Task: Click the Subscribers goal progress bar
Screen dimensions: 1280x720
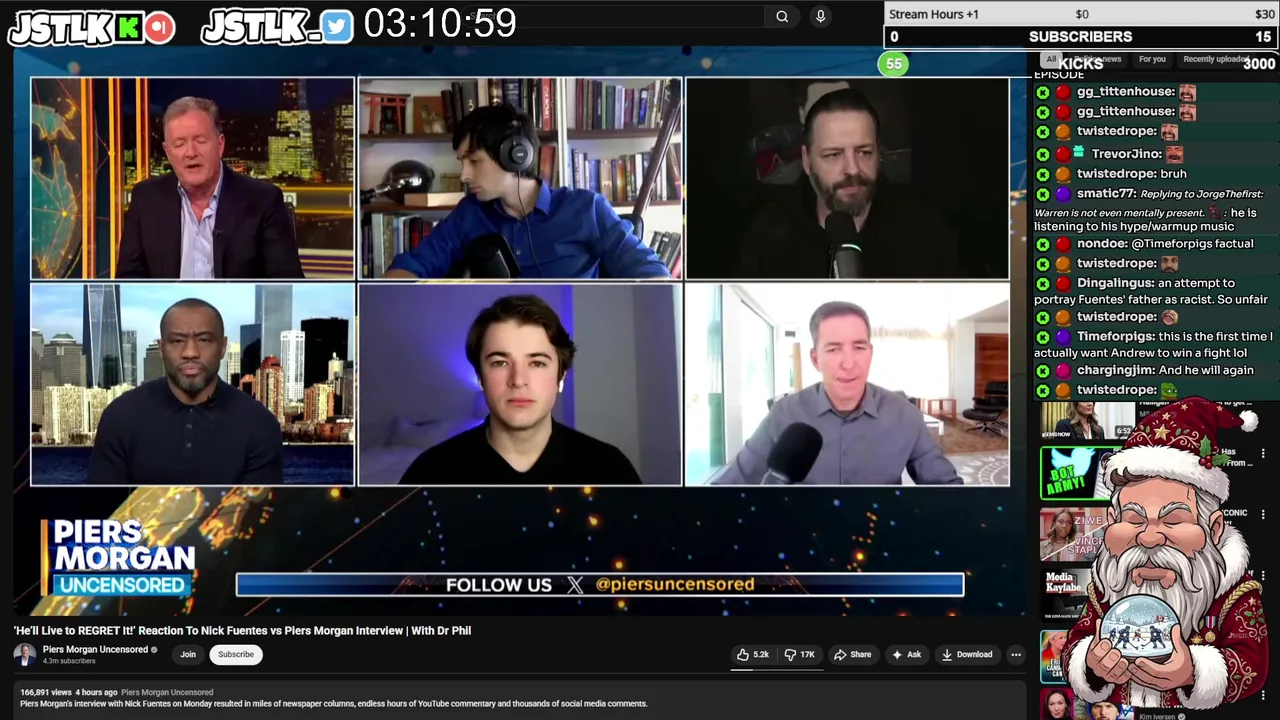Action: click(x=1081, y=37)
